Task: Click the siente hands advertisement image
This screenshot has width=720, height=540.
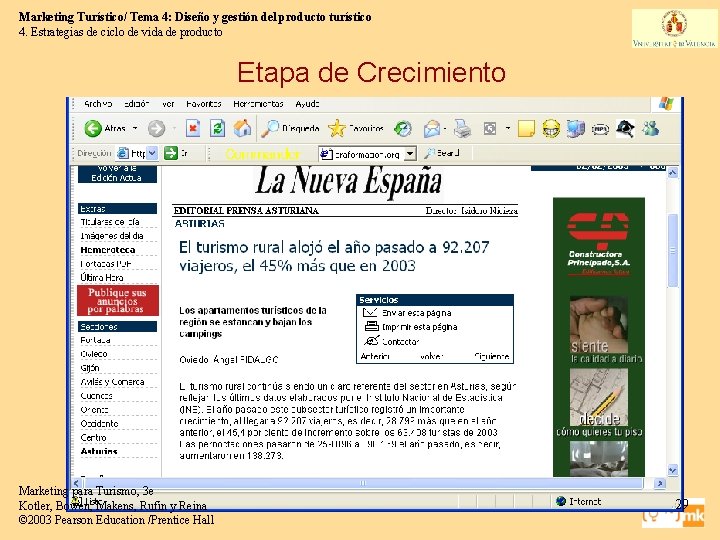Action: click(599, 325)
